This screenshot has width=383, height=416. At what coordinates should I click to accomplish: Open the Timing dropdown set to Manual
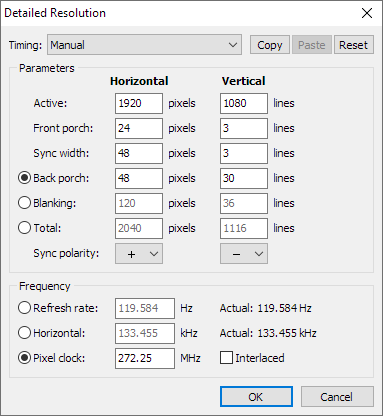[144, 45]
